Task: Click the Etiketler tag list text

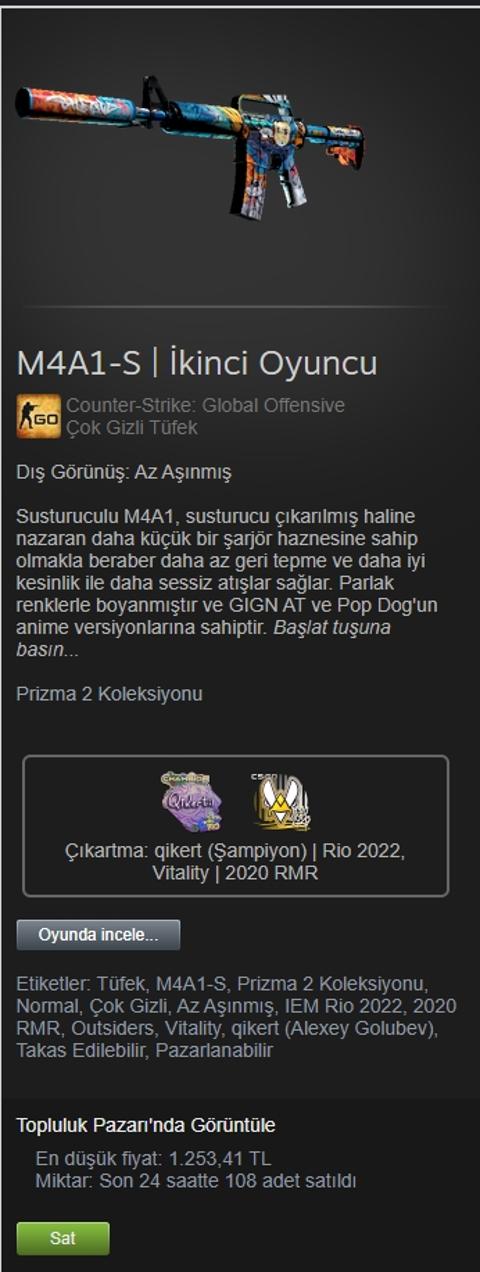Action: pos(236,1016)
